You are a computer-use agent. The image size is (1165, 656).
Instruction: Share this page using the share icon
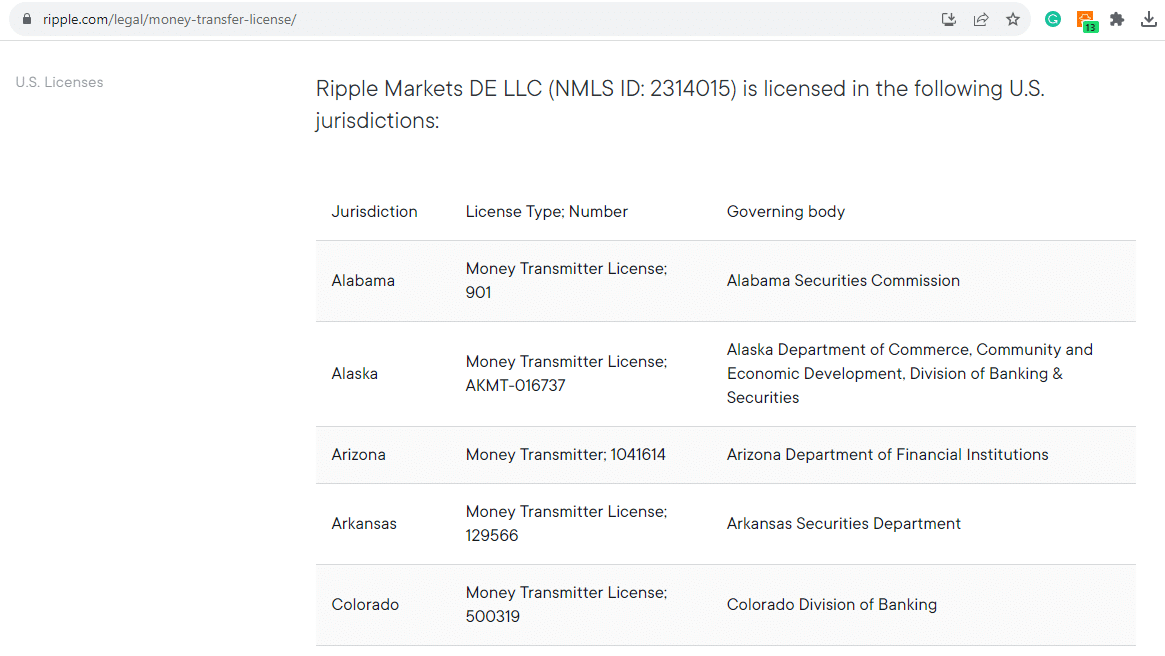click(x=981, y=19)
